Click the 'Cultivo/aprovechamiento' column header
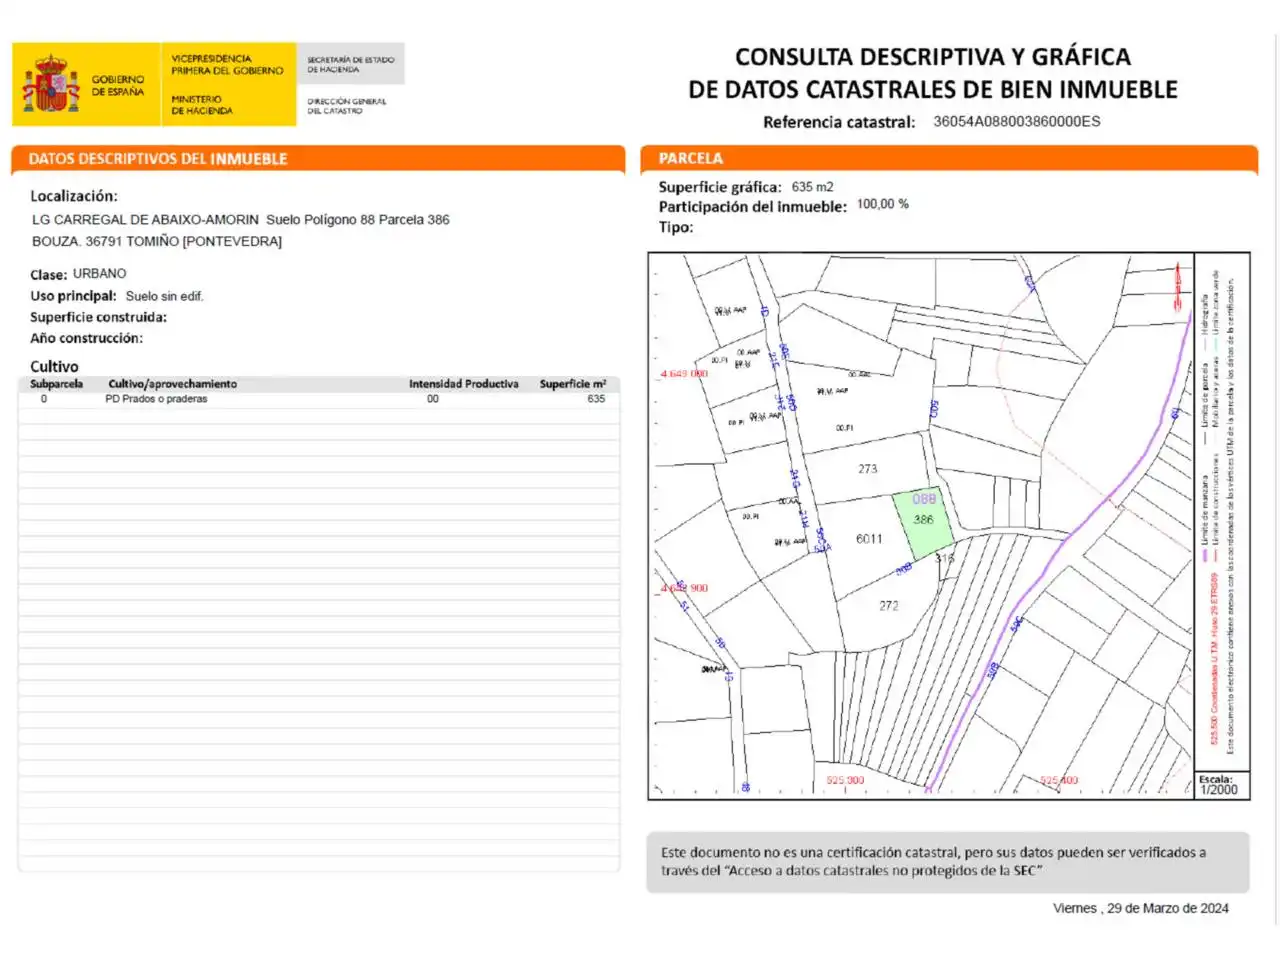Viewport: 1280px width, 960px height. 173,384
